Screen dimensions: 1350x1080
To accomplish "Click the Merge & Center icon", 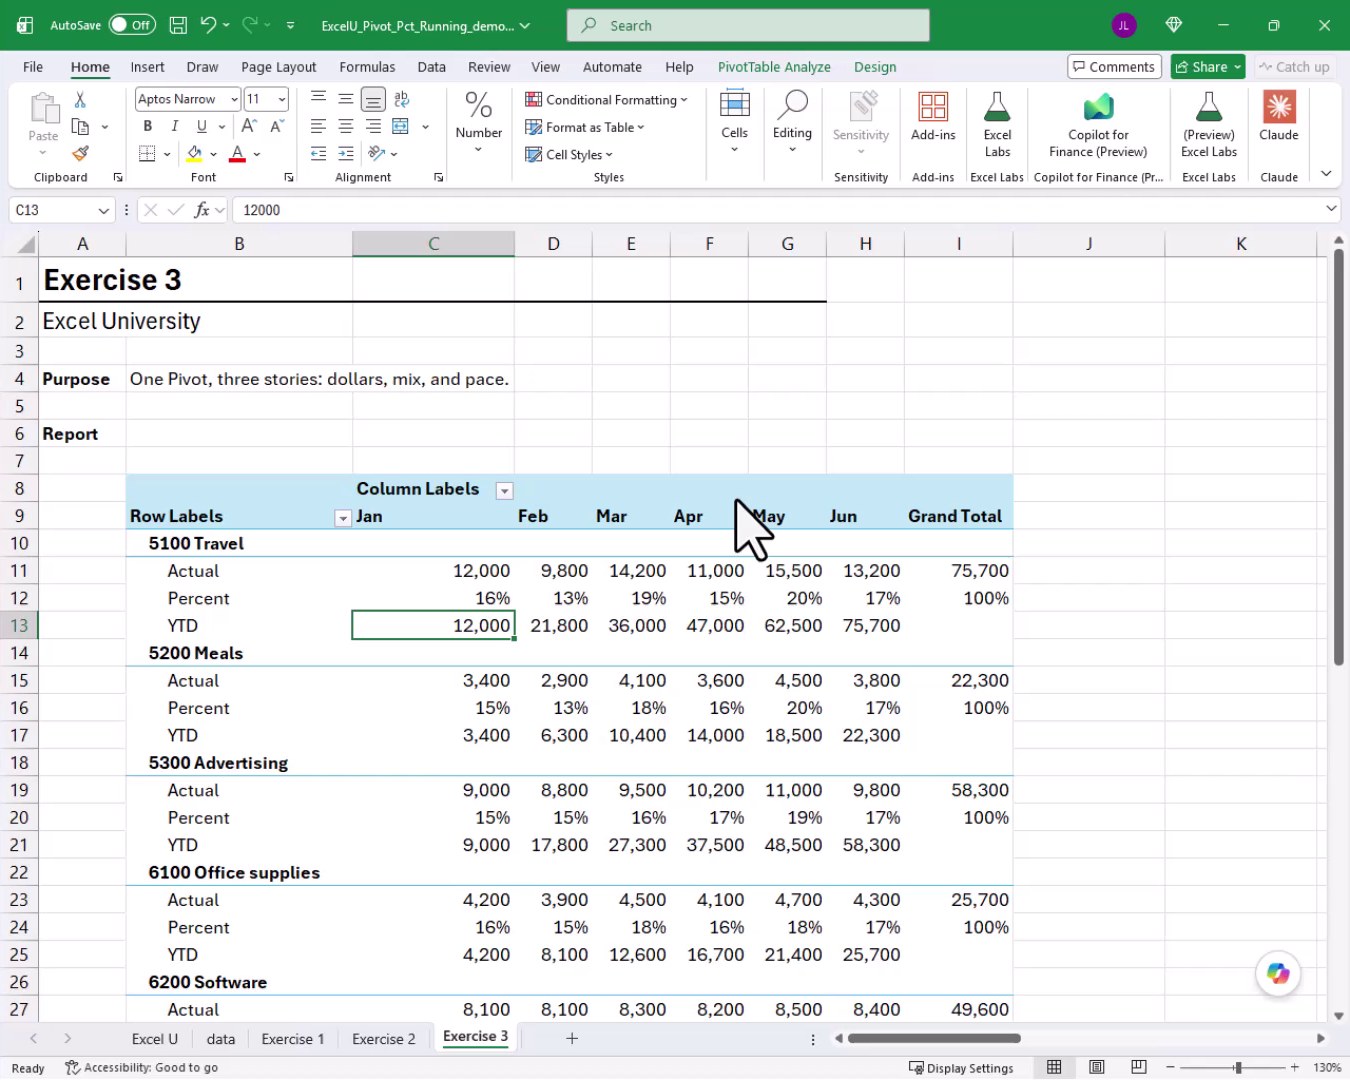I will tap(400, 126).
